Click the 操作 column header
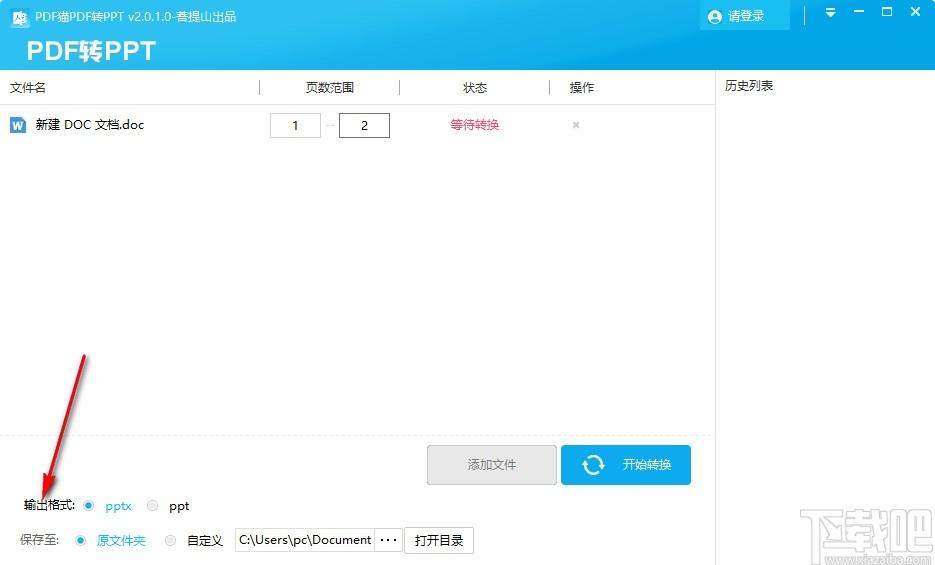The image size is (935, 565). 581,88
